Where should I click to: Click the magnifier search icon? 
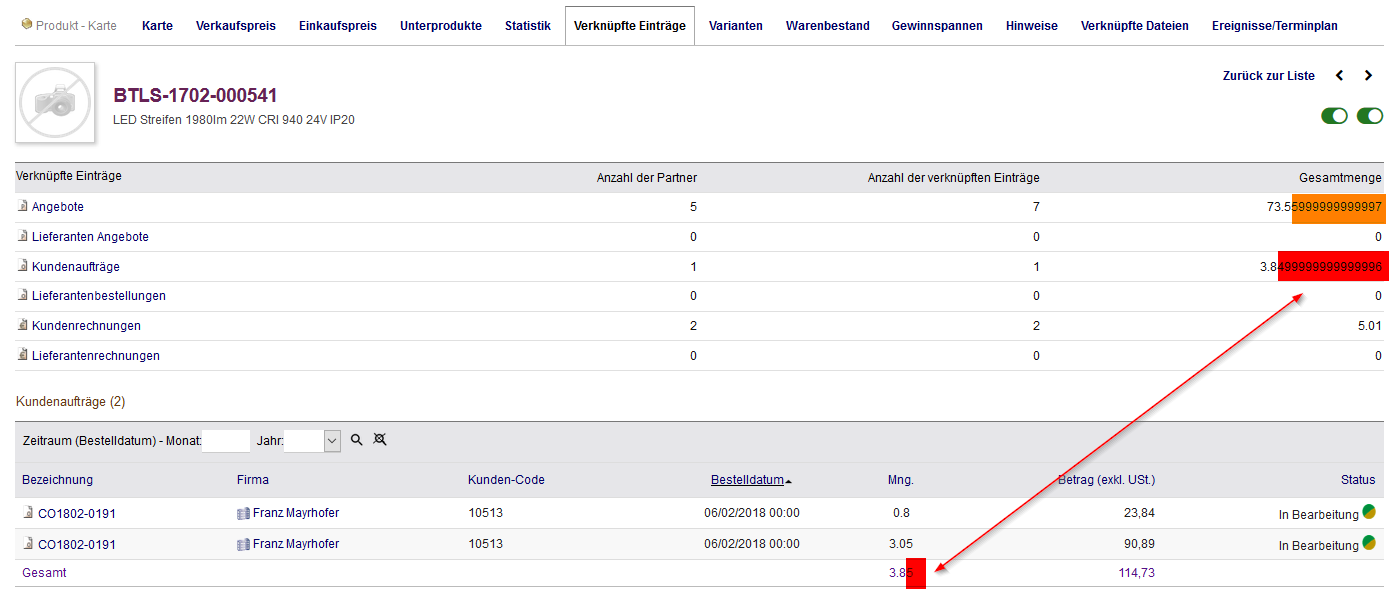pos(356,440)
